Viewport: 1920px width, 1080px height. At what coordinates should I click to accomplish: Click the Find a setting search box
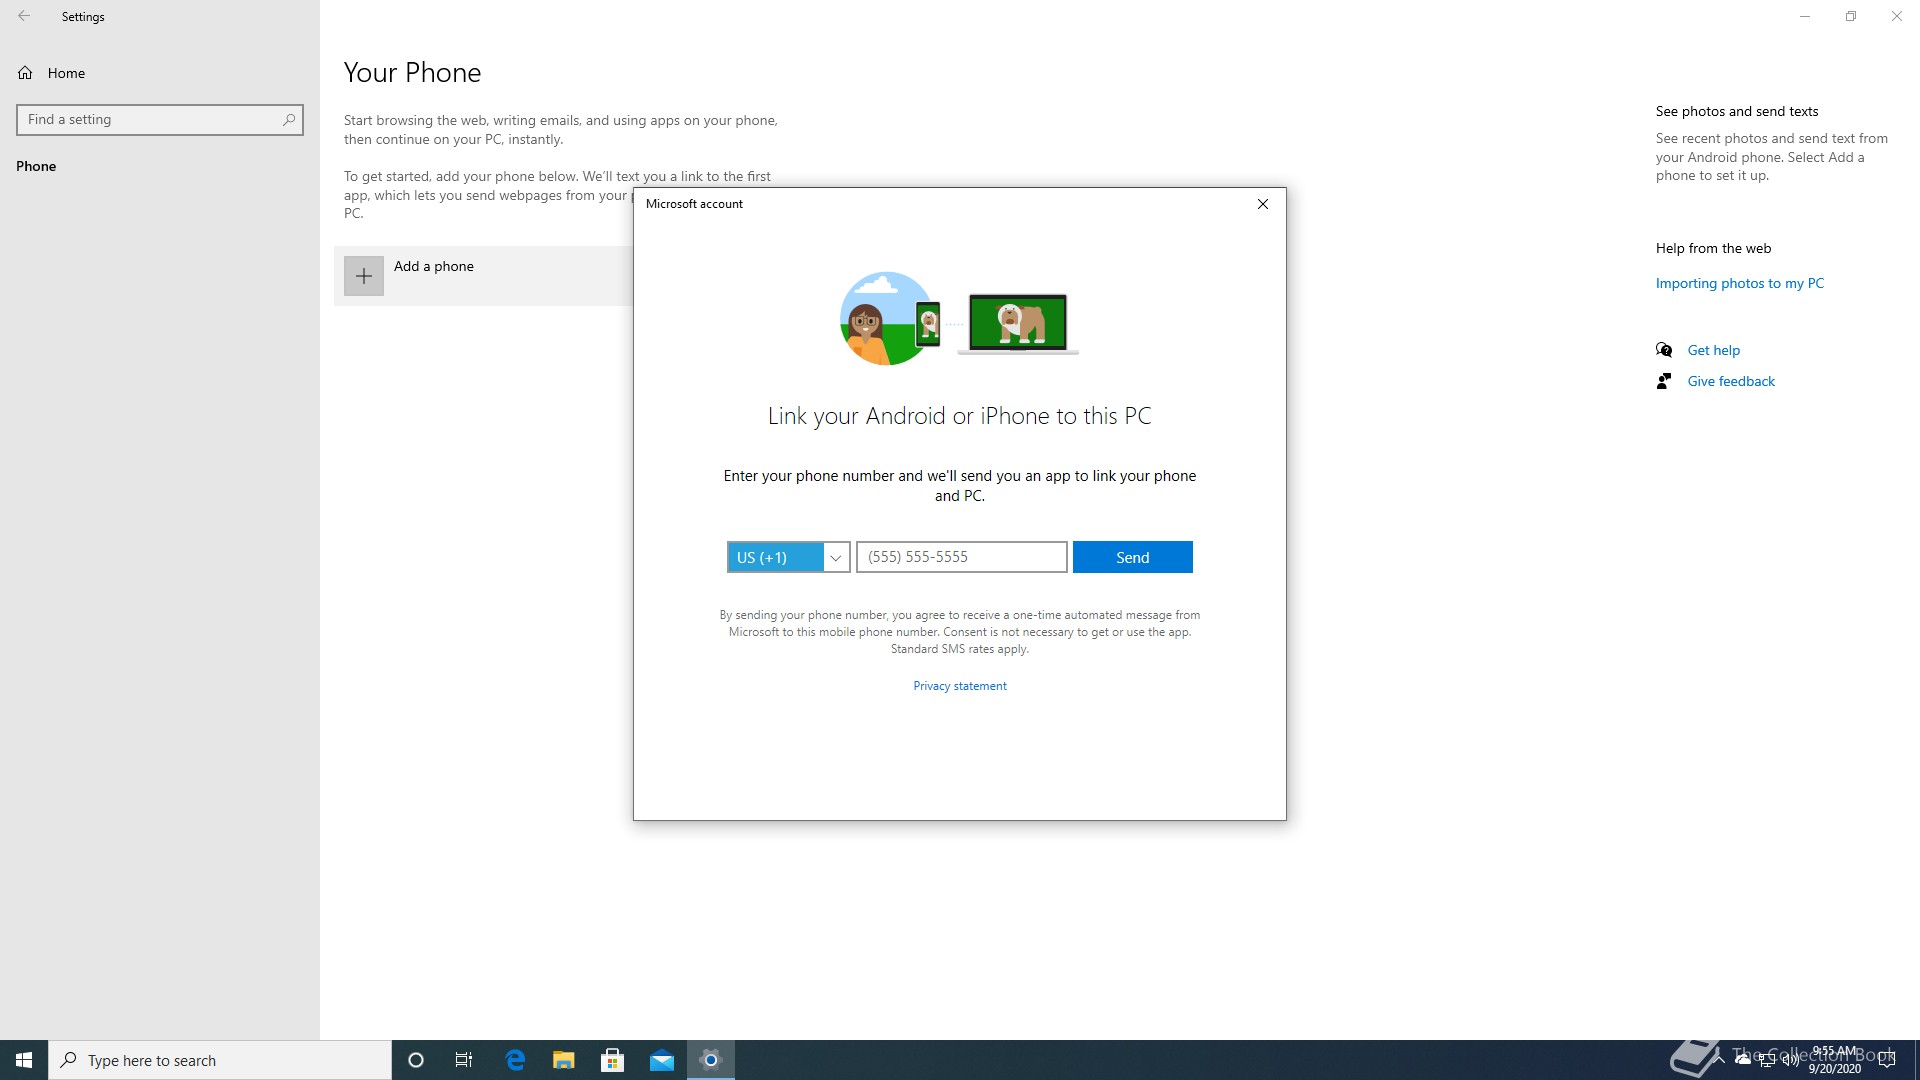(160, 120)
